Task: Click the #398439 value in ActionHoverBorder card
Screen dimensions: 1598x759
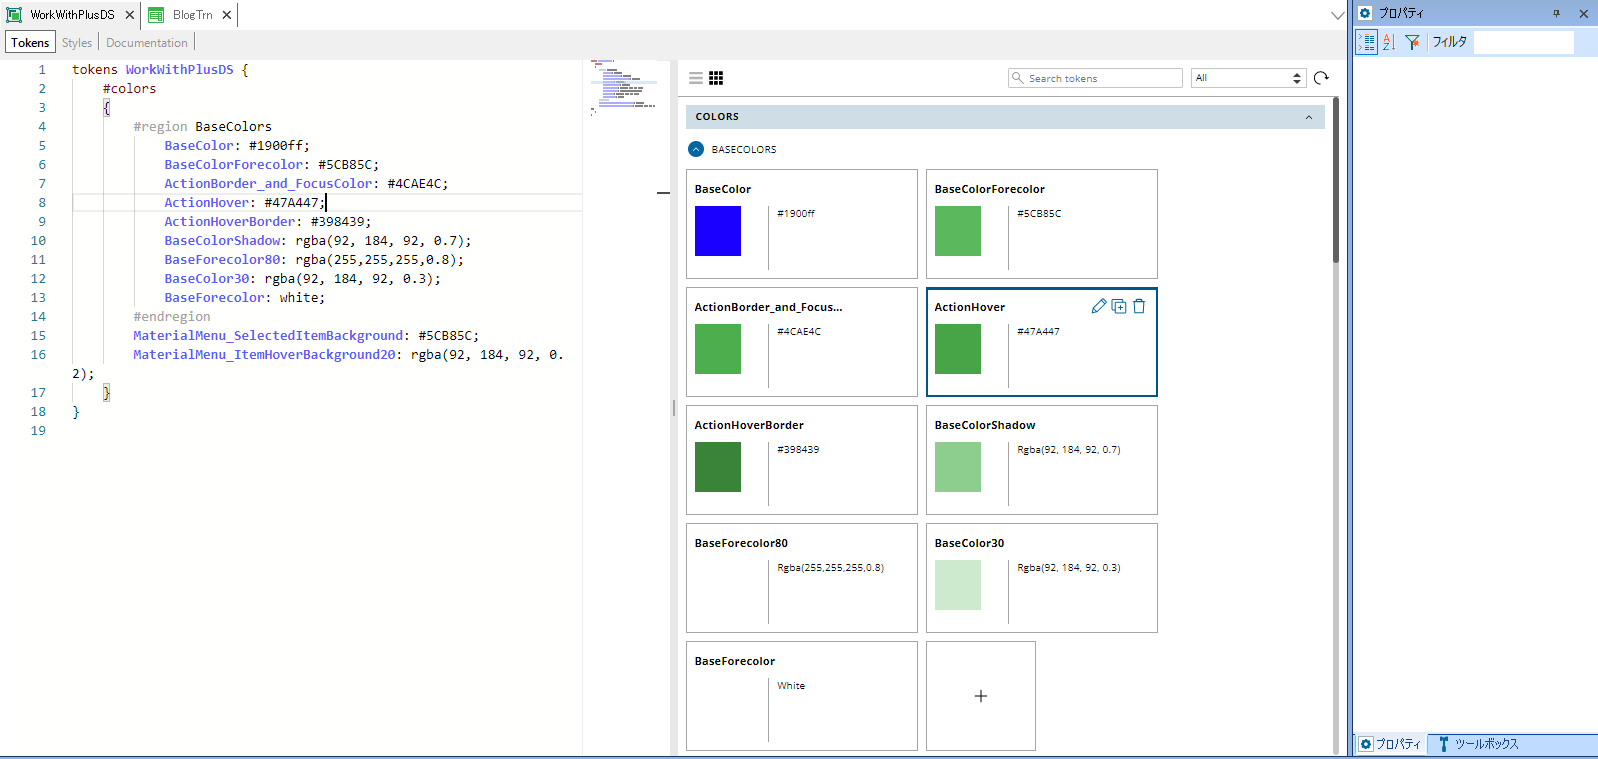Action: click(x=798, y=449)
